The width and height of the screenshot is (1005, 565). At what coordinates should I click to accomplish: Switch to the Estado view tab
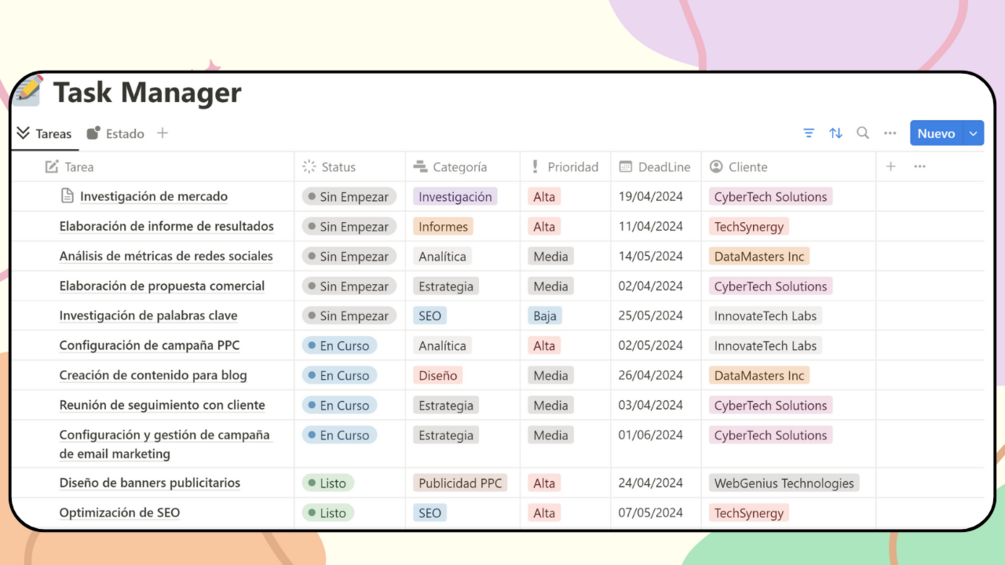115,133
